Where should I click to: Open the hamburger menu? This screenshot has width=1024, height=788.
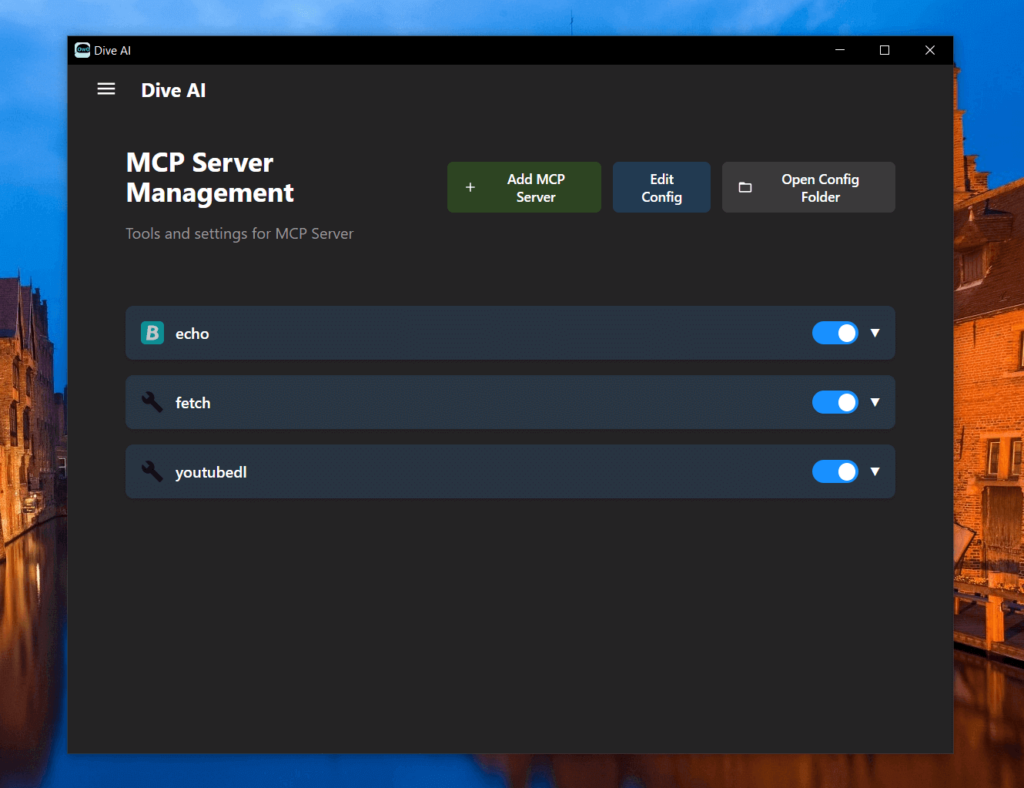click(106, 89)
